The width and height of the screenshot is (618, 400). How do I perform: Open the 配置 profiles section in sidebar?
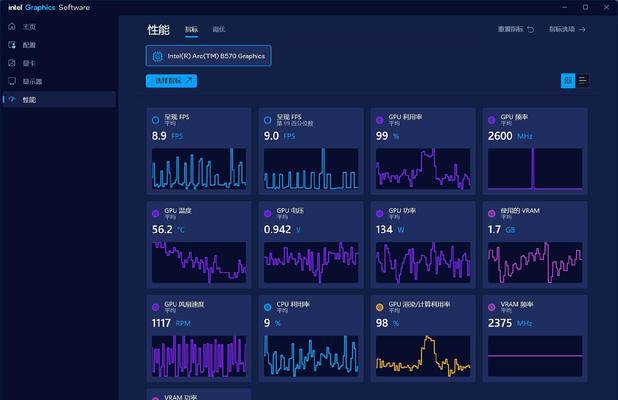click(29, 45)
